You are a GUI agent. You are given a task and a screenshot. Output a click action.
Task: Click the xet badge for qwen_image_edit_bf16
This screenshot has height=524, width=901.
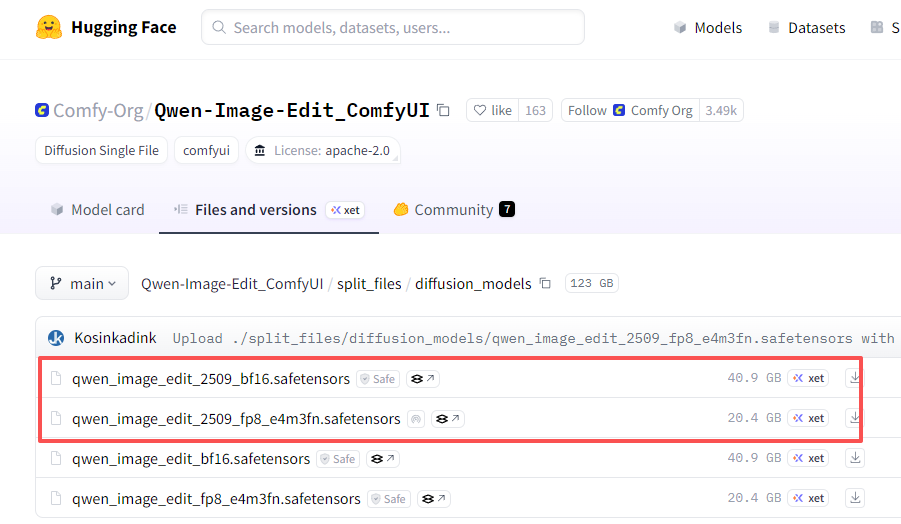tap(808, 458)
